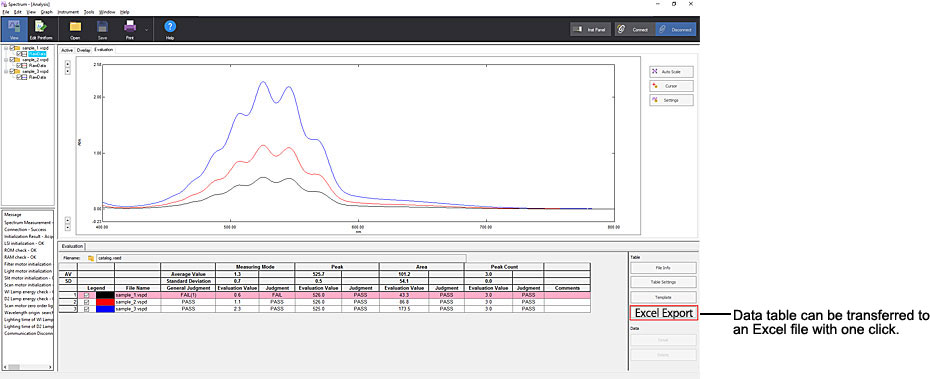Image resolution: width=930 pixels, height=379 pixels.
Task: Toggle the sample_3.vspd tree checkbox
Action: (x=12, y=71)
